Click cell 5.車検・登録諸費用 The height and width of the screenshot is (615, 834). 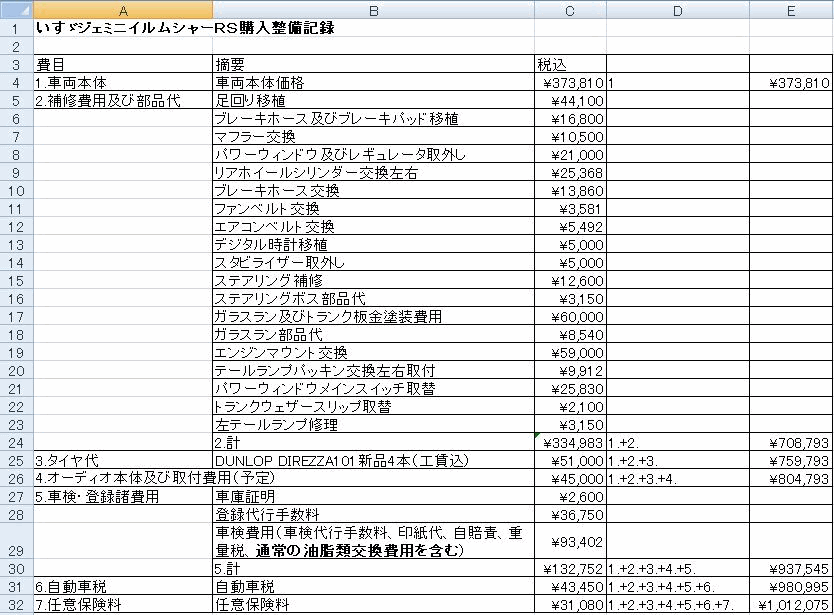[x=123, y=497]
